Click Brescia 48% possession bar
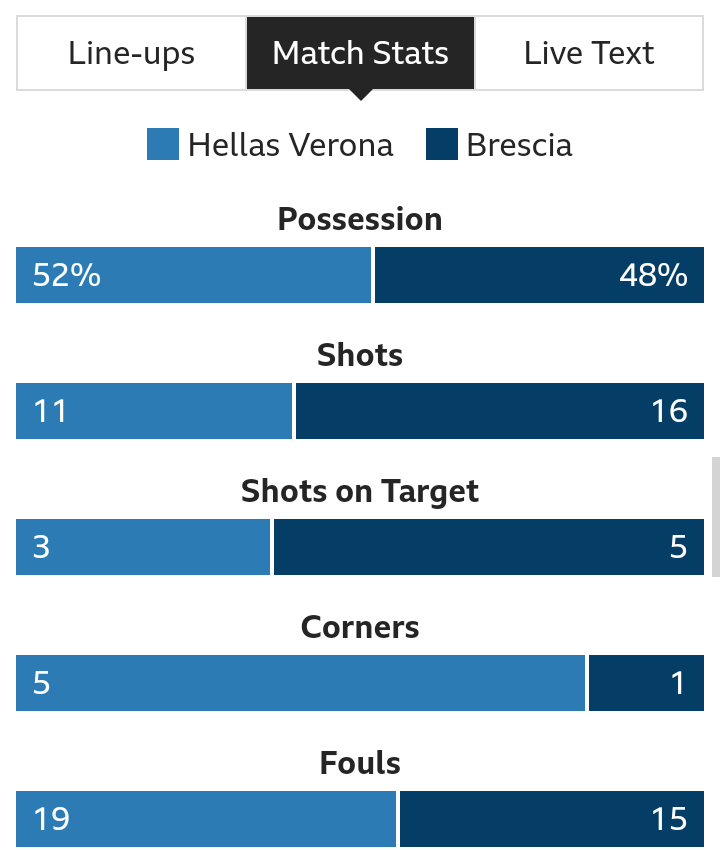Screen dimensions: 720x850 (x=539, y=275)
